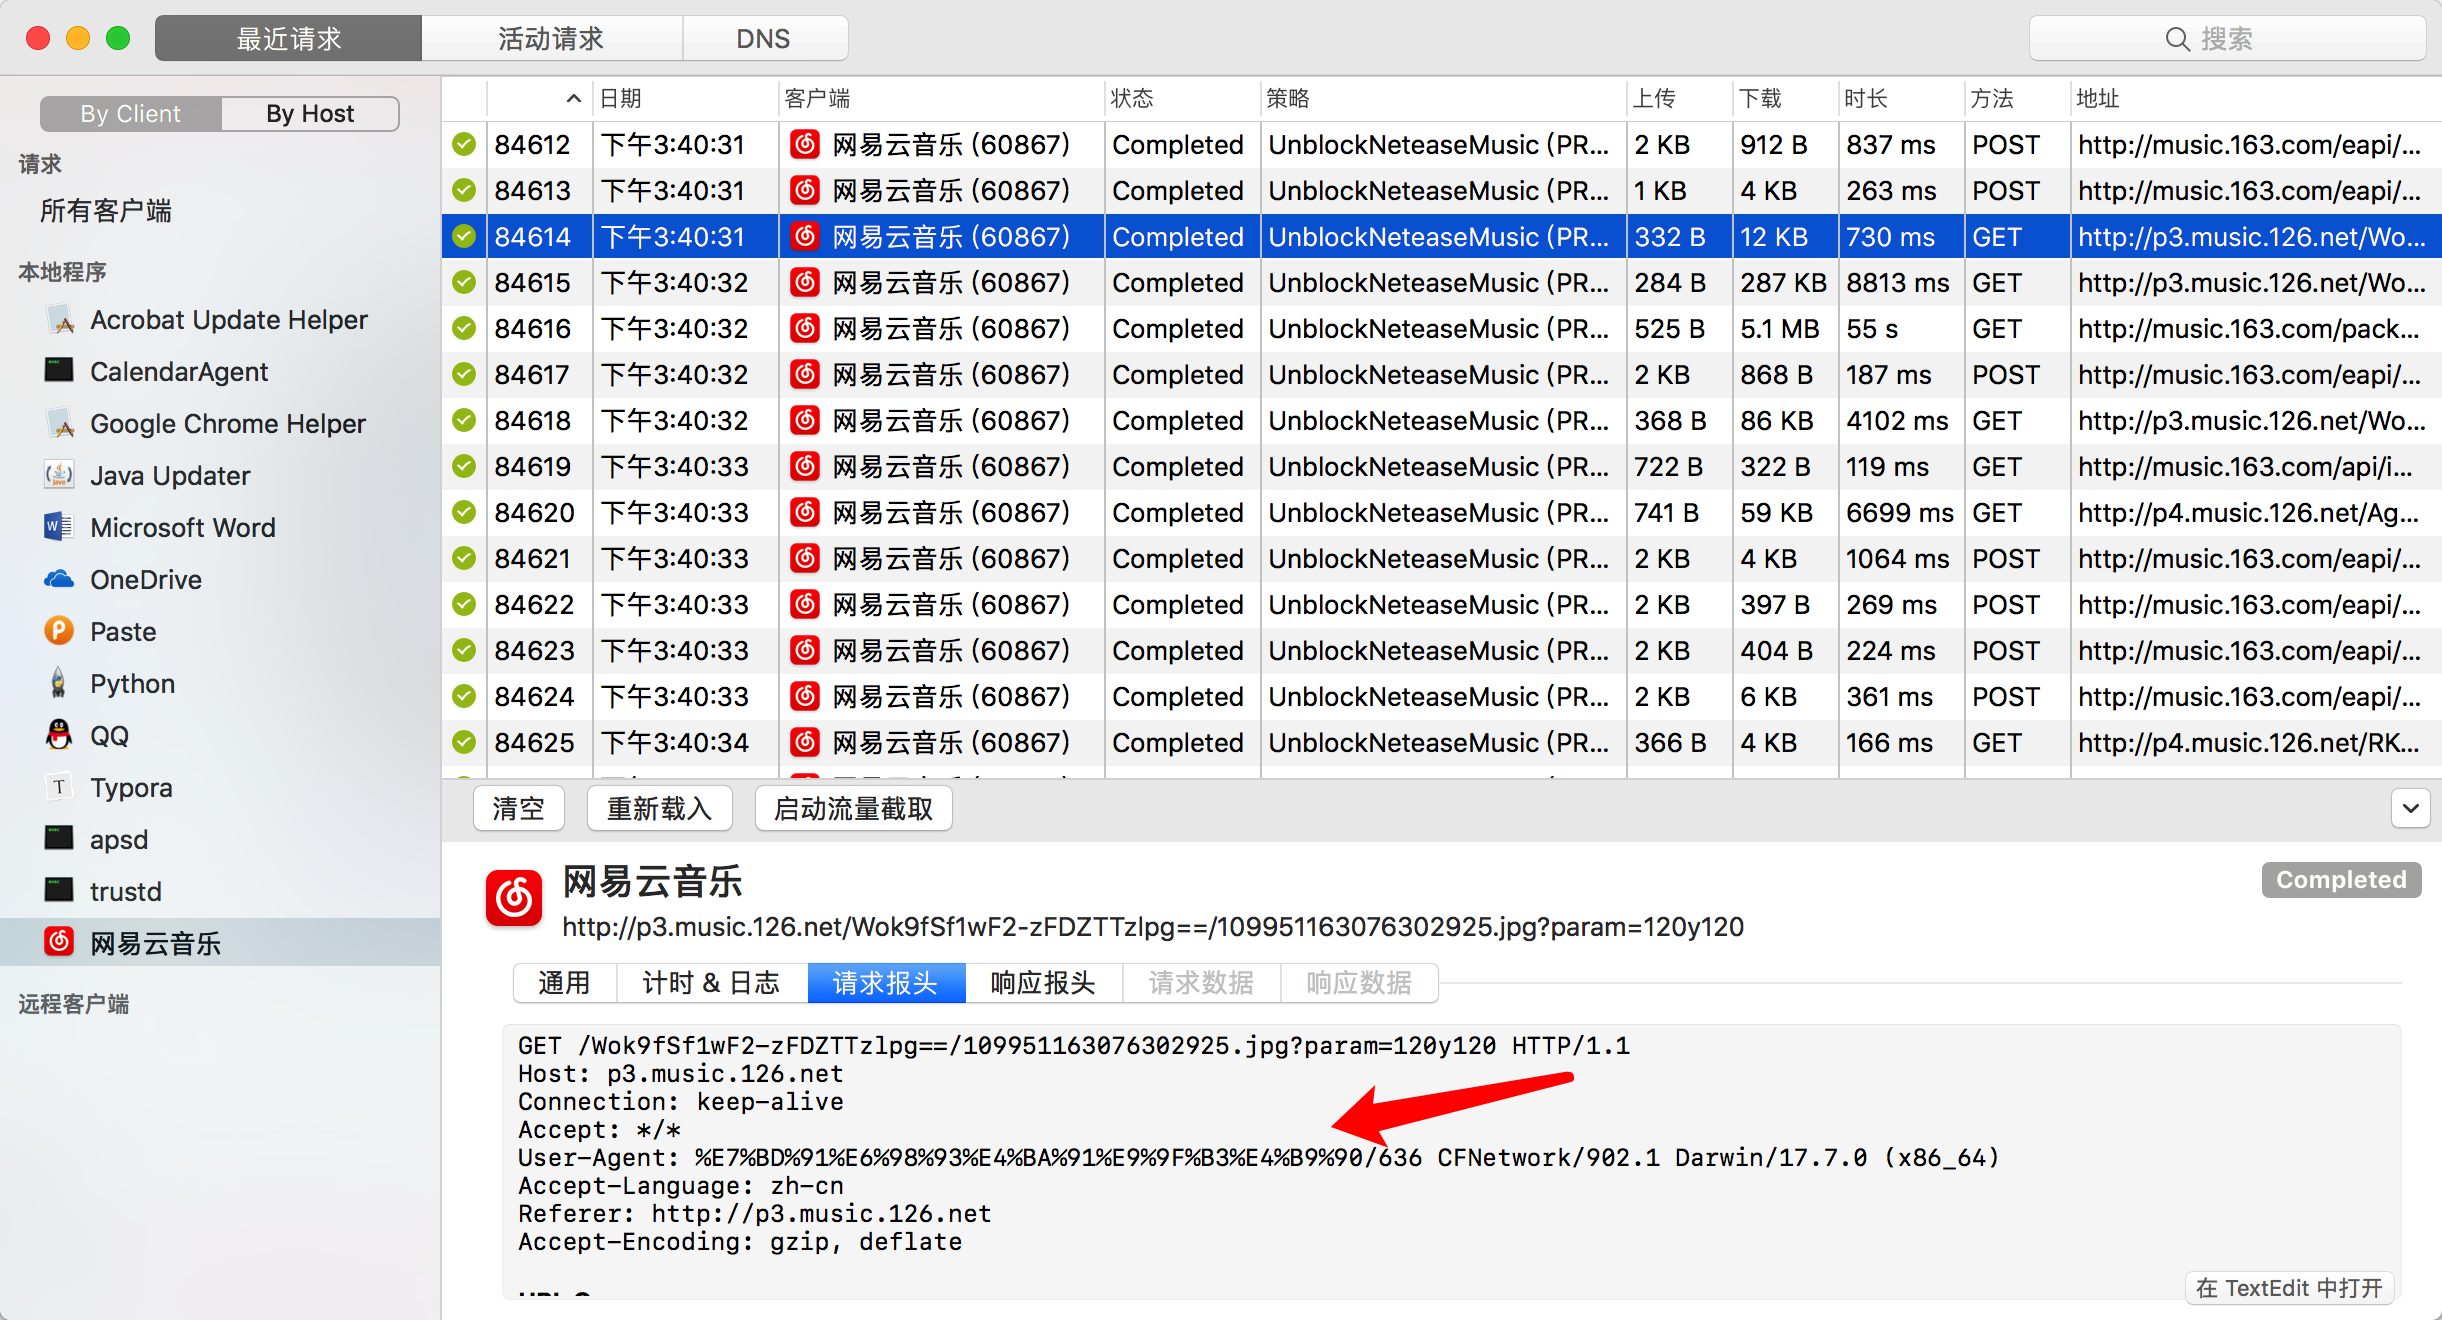Open the 最近请求 tab
This screenshot has width=2442, height=1320.
coord(289,38)
